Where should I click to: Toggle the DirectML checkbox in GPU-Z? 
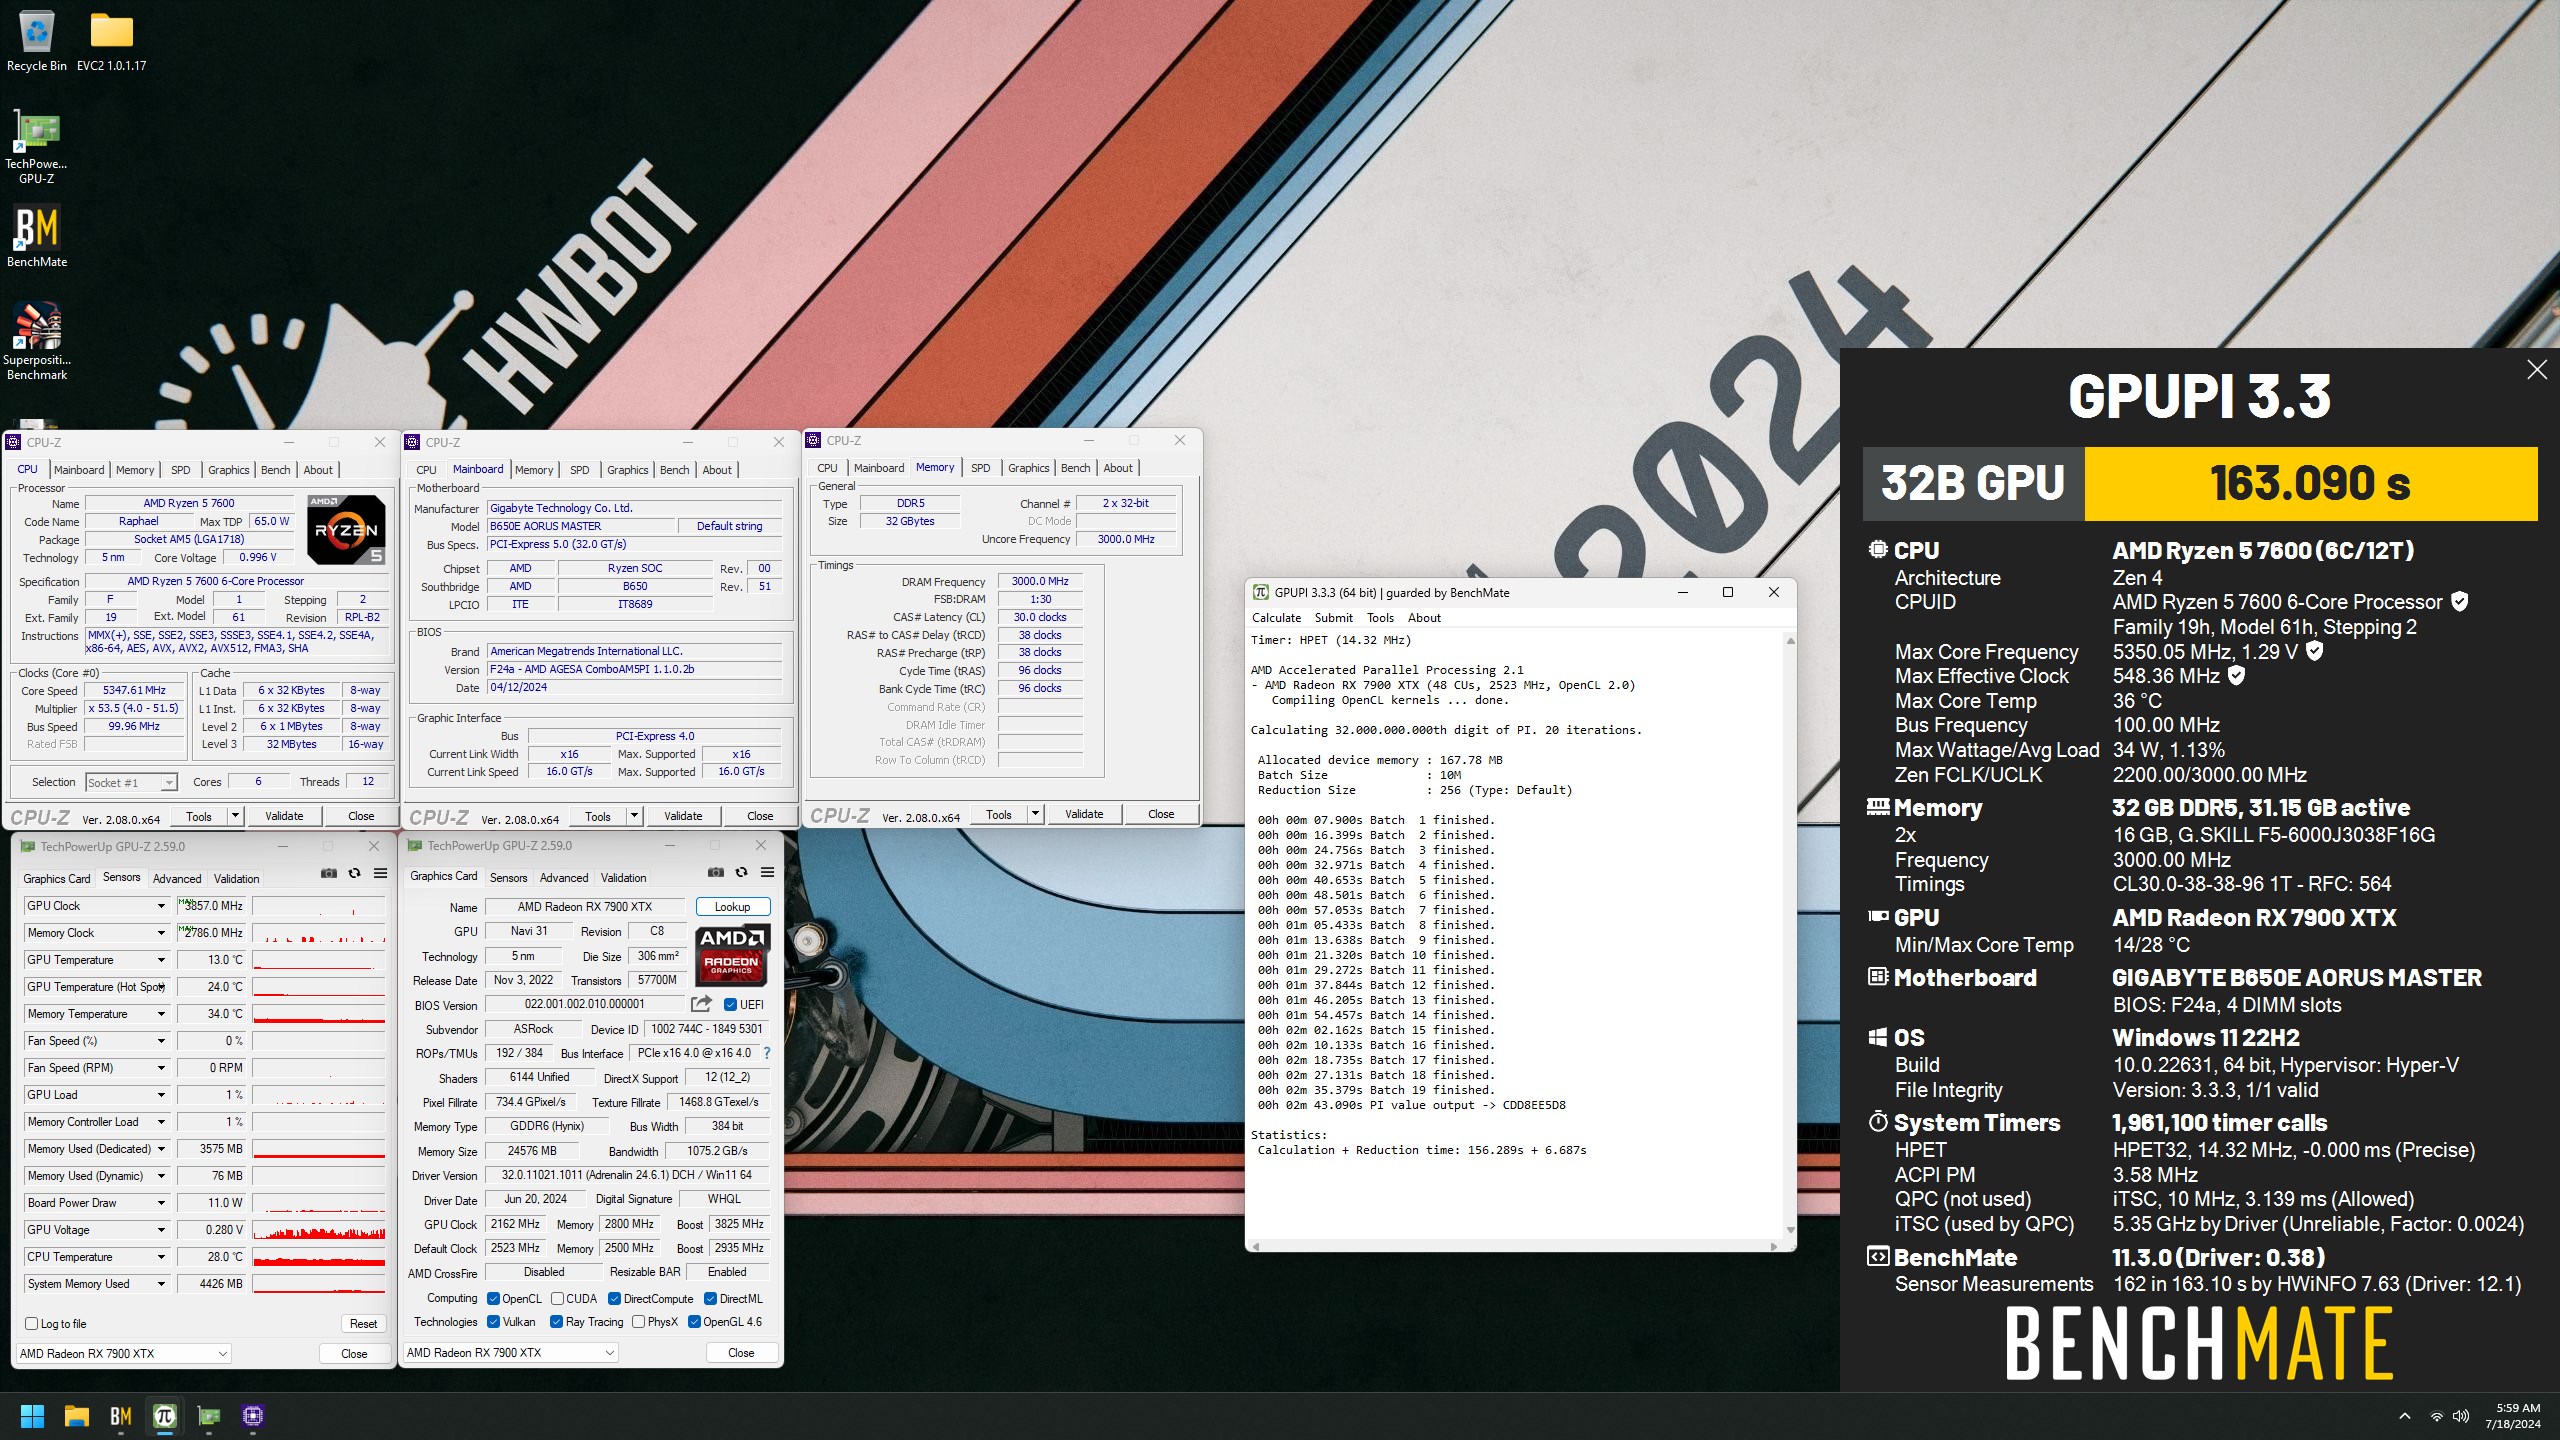click(710, 1298)
